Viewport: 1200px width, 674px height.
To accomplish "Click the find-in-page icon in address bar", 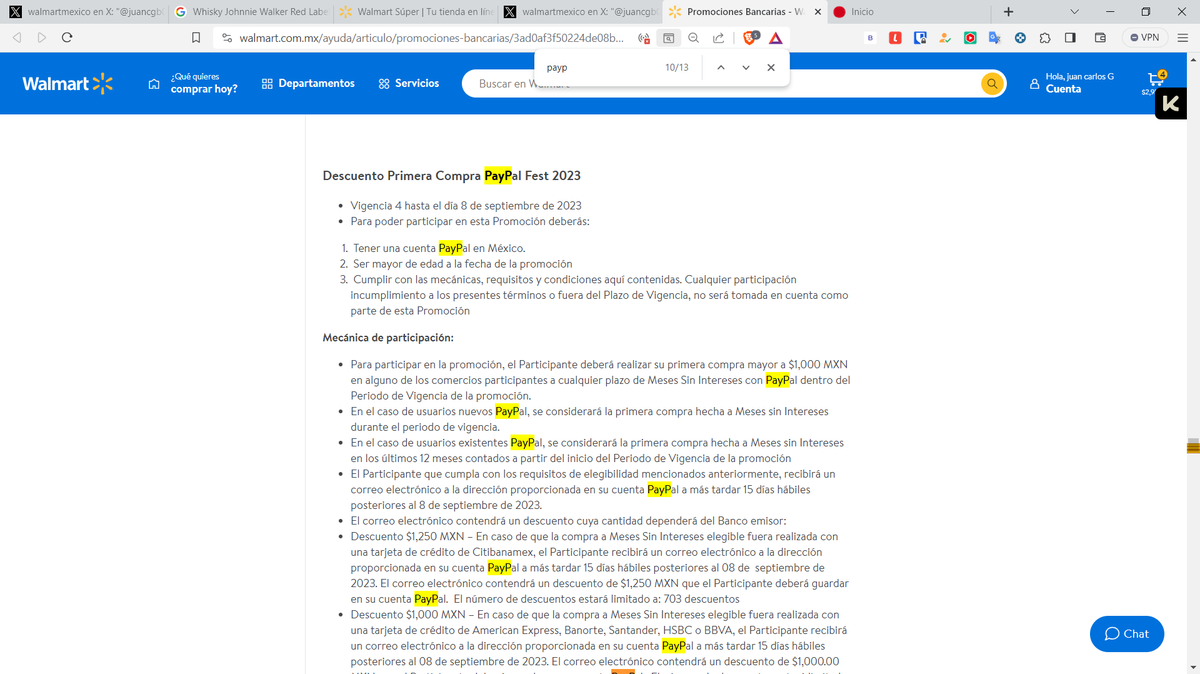I will tap(668, 38).
